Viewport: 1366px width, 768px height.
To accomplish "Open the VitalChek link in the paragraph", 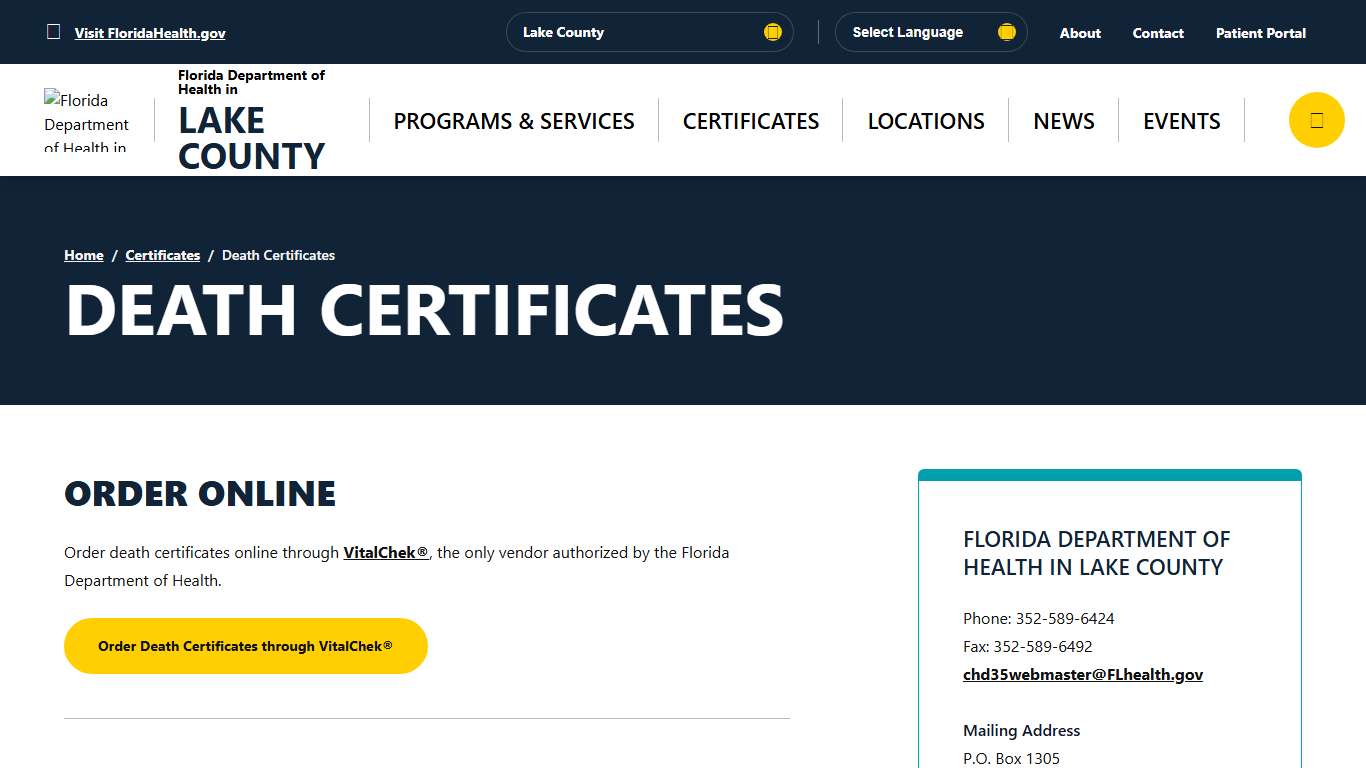I will [386, 552].
